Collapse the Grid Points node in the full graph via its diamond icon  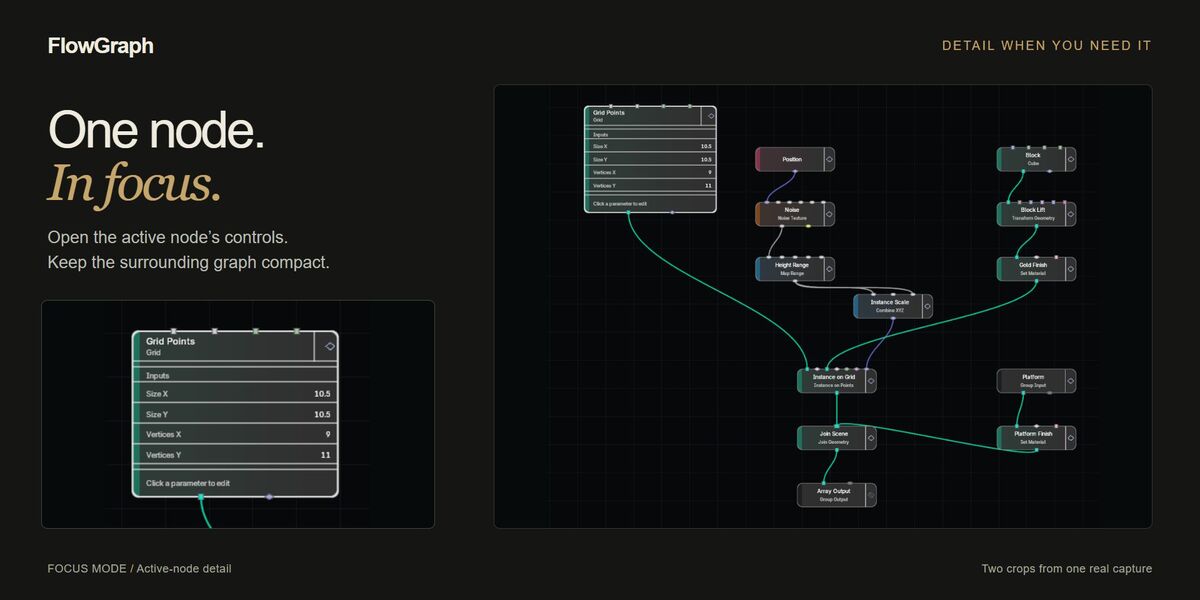tap(709, 115)
